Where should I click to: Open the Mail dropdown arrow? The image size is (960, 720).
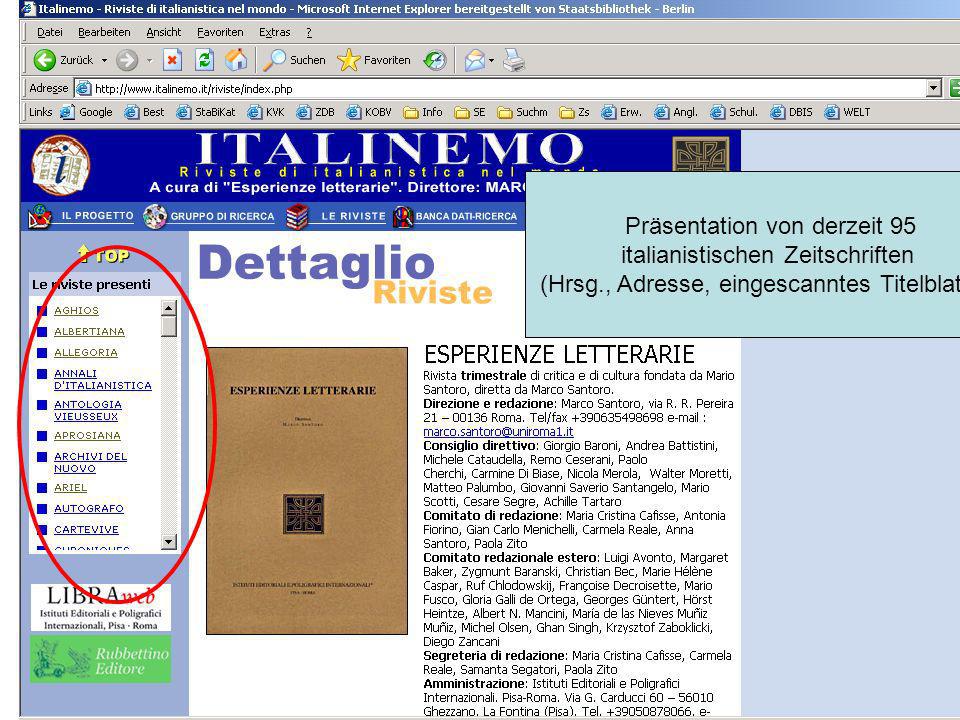pyautogui.click(x=491, y=60)
